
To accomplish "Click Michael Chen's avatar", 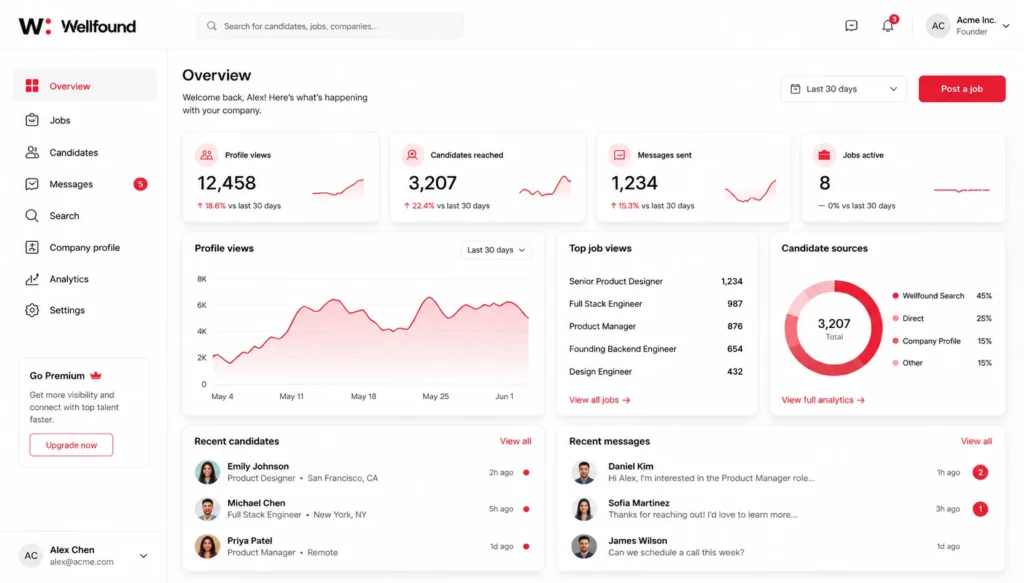I will [207, 509].
